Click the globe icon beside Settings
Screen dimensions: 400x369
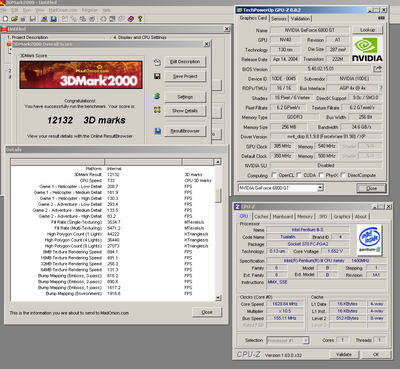[x=157, y=96]
